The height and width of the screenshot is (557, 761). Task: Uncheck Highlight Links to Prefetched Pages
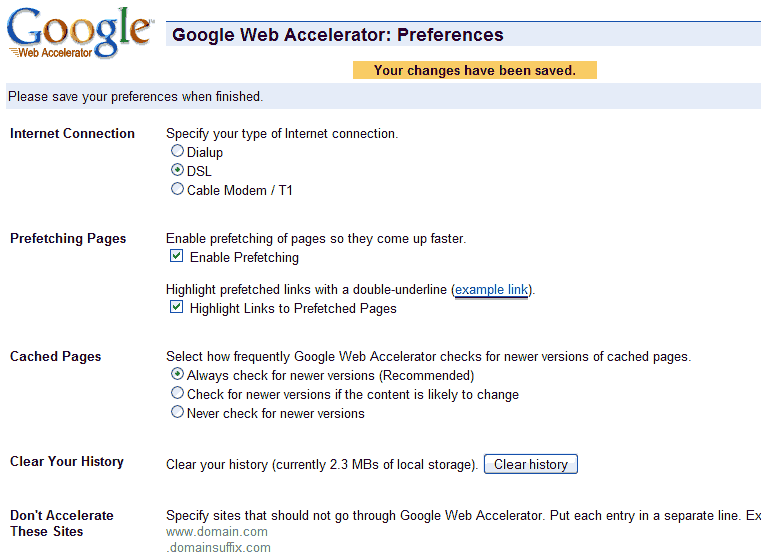177,308
